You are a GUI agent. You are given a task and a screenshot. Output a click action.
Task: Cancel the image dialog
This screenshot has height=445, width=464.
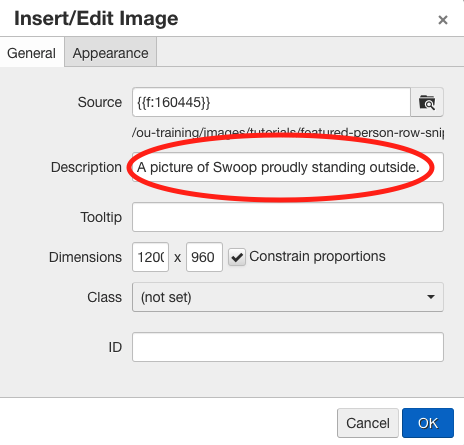pyautogui.click(x=368, y=423)
